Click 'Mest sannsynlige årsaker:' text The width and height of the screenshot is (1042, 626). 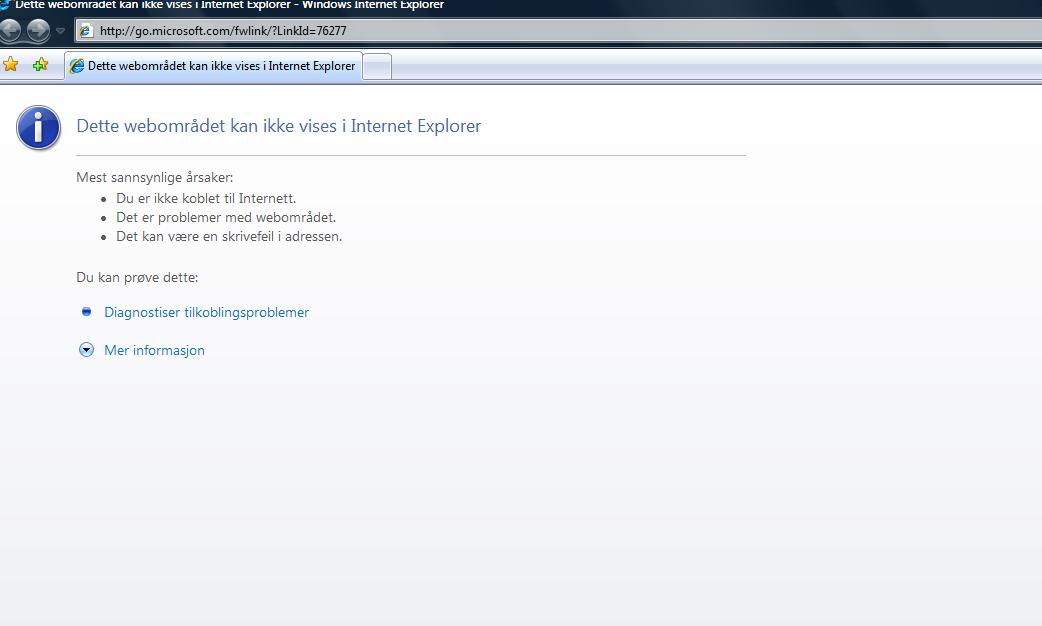click(155, 177)
